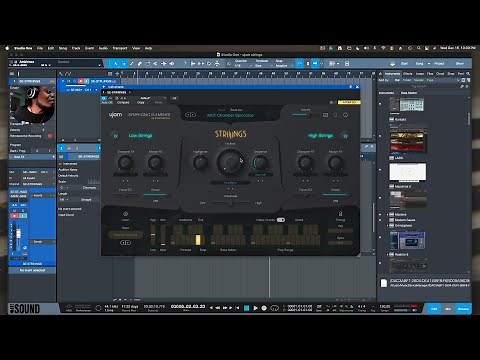Click the question mark help icon

tap(185, 63)
